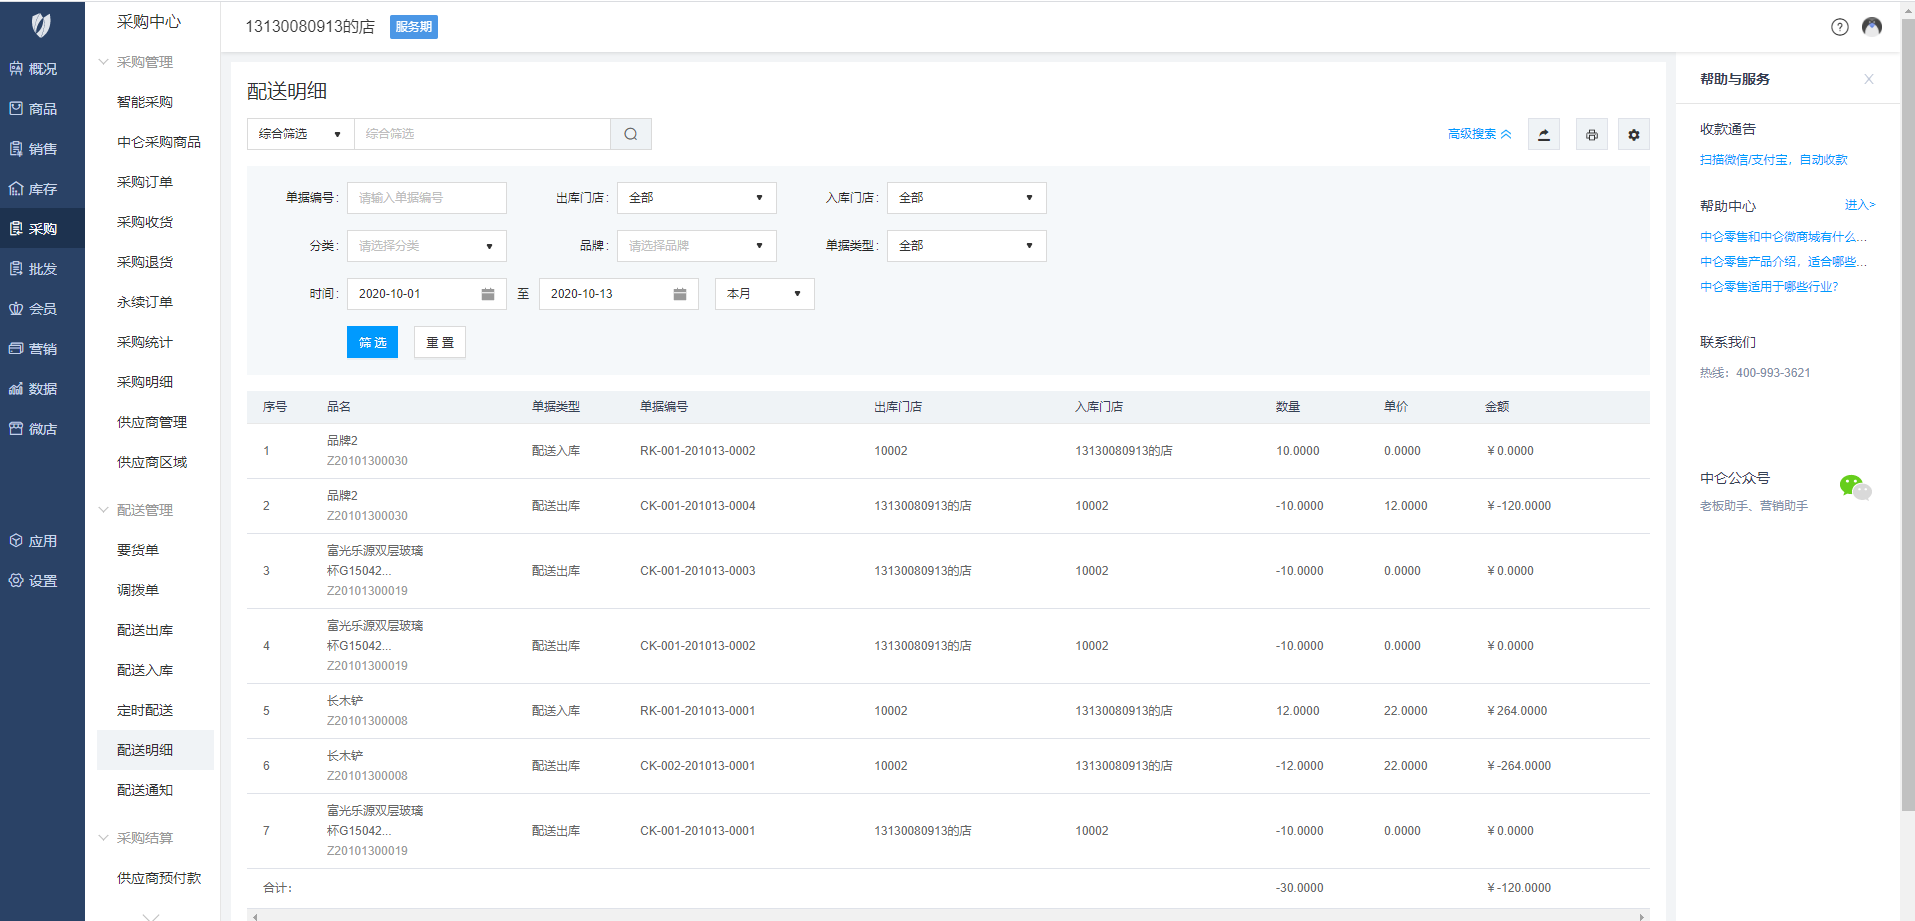Collapse the 高级搜索 filter panel
Viewport: 1915px width, 921px height.
(1479, 134)
